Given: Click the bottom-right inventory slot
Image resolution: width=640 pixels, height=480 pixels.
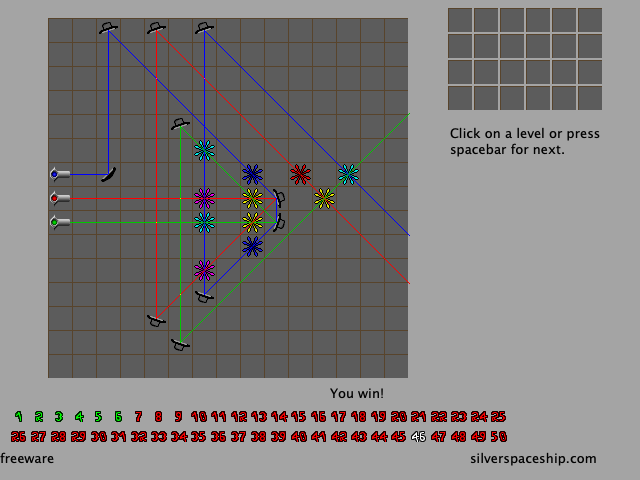Looking at the screenshot, I should pos(590,98).
